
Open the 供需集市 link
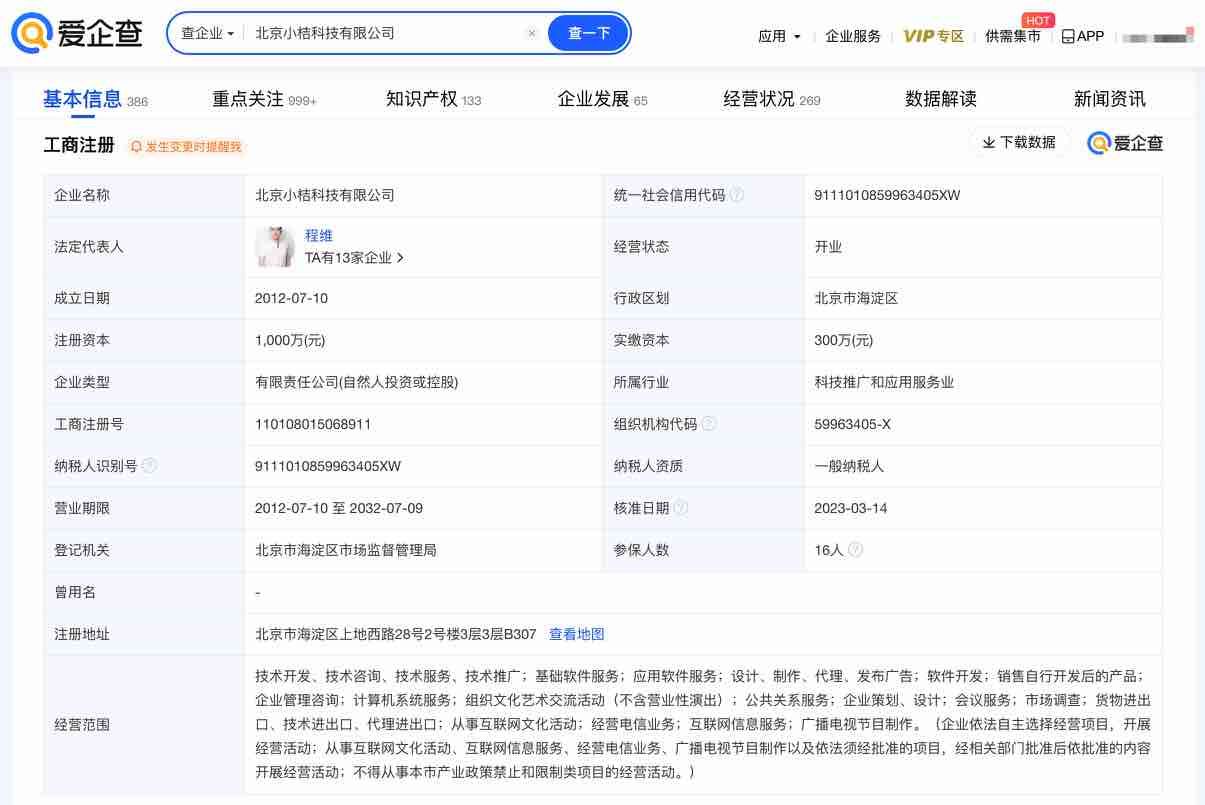coord(1012,36)
